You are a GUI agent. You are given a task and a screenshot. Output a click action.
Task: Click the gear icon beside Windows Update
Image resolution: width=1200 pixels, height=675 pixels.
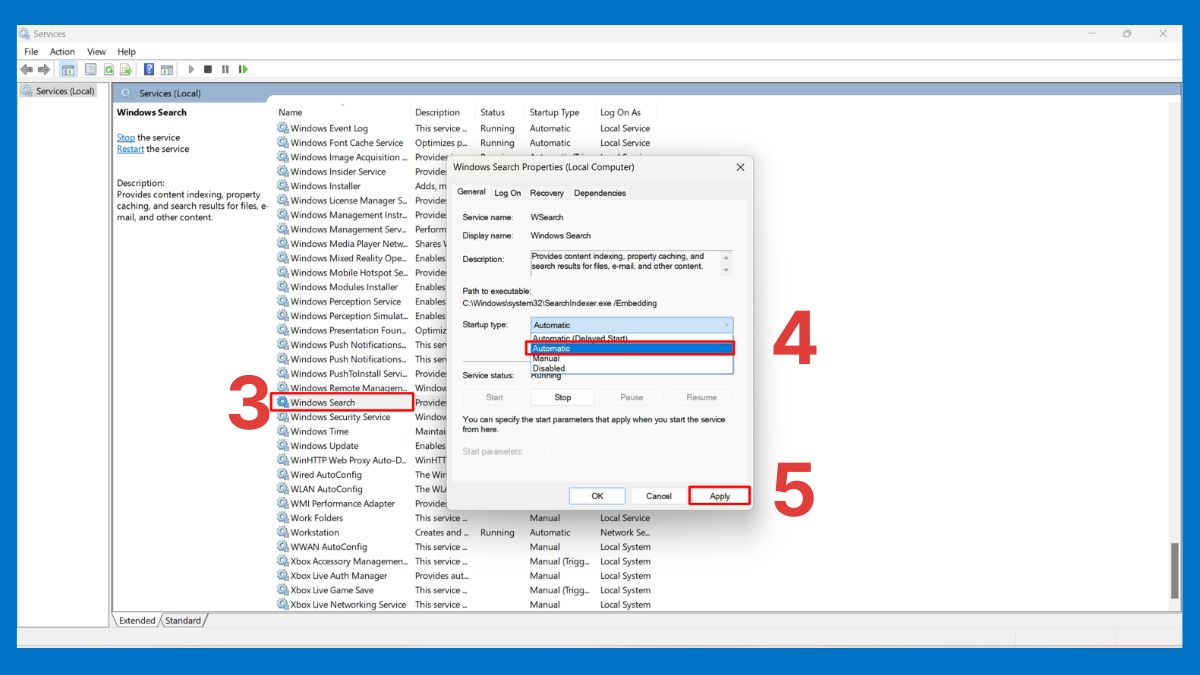pos(283,446)
